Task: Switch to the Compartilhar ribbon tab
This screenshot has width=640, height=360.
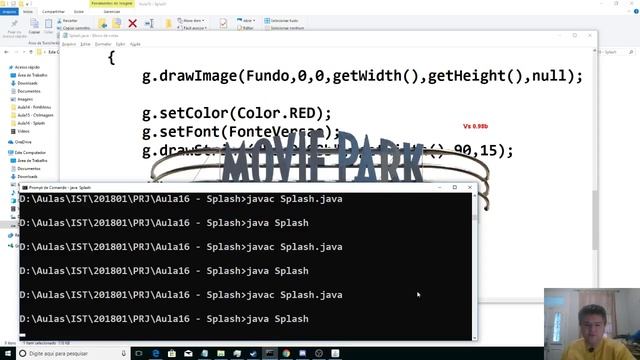Action: tap(53, 12)
